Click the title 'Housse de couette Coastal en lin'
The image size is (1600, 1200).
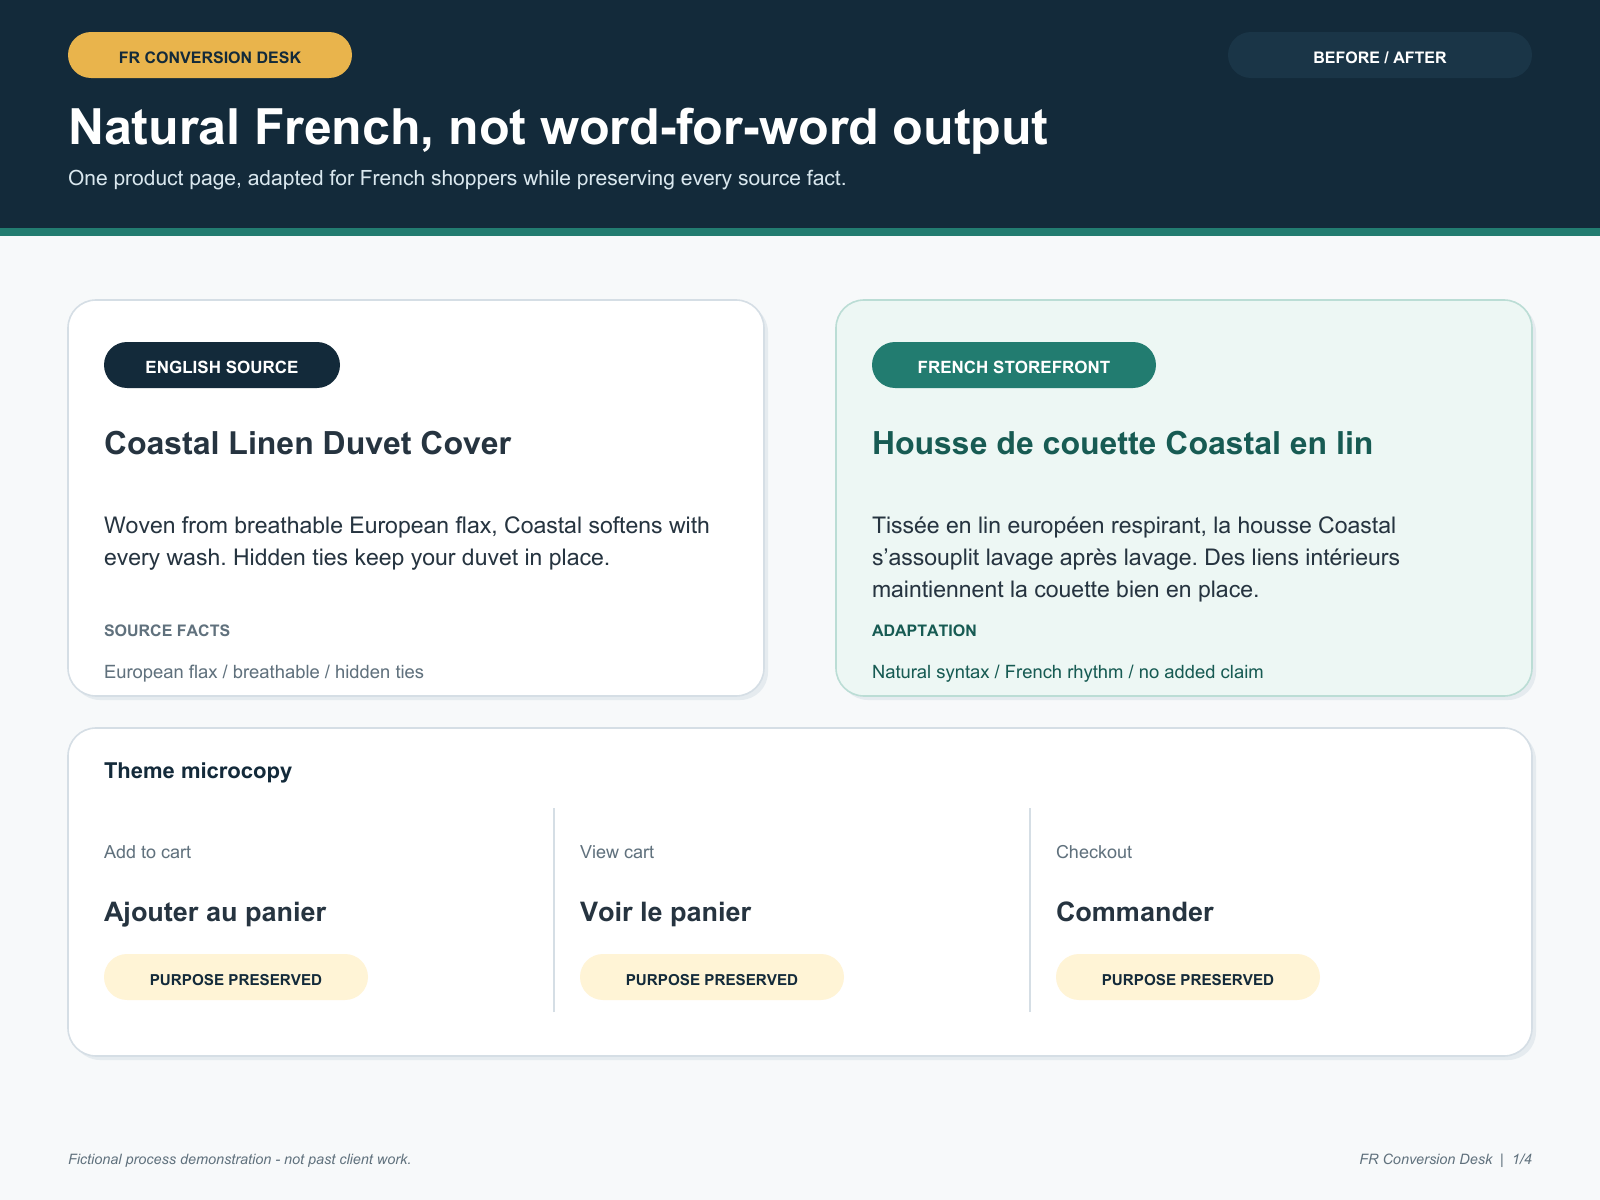(x=1122, y=443)
